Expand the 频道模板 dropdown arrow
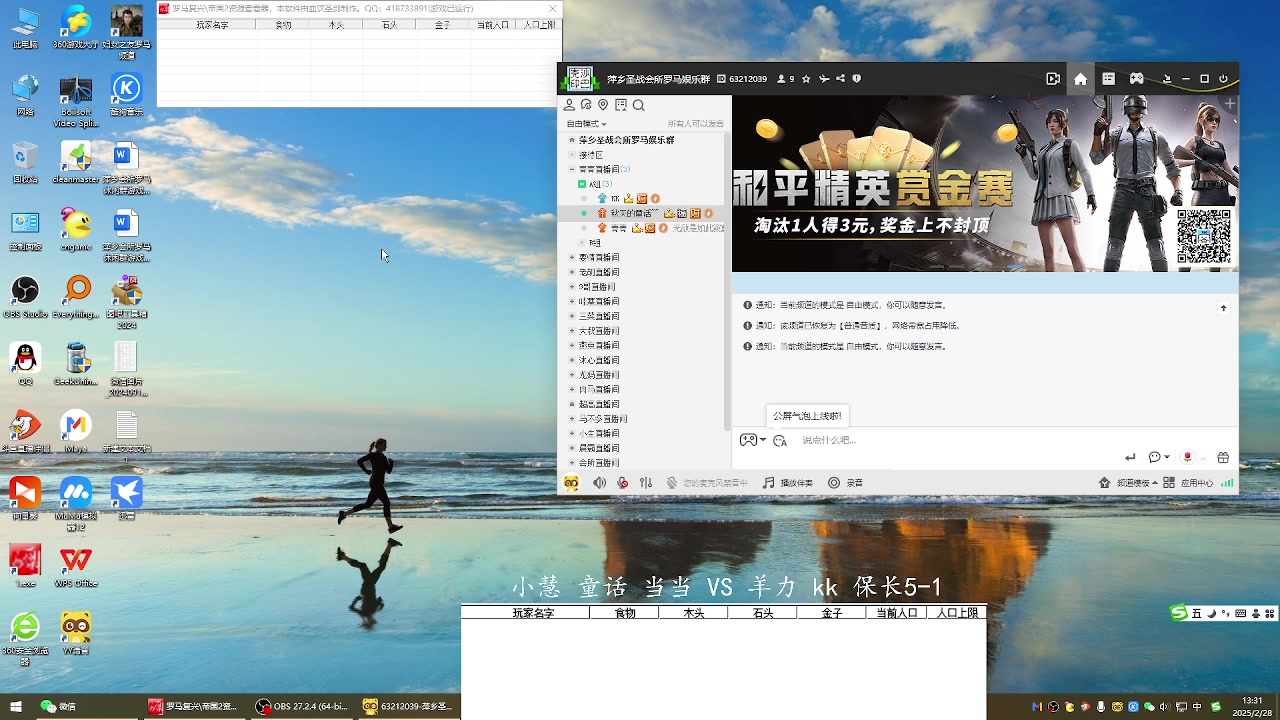Image resolution: width=1280 pixels, height=720 pixels. tap(1156, 482)
